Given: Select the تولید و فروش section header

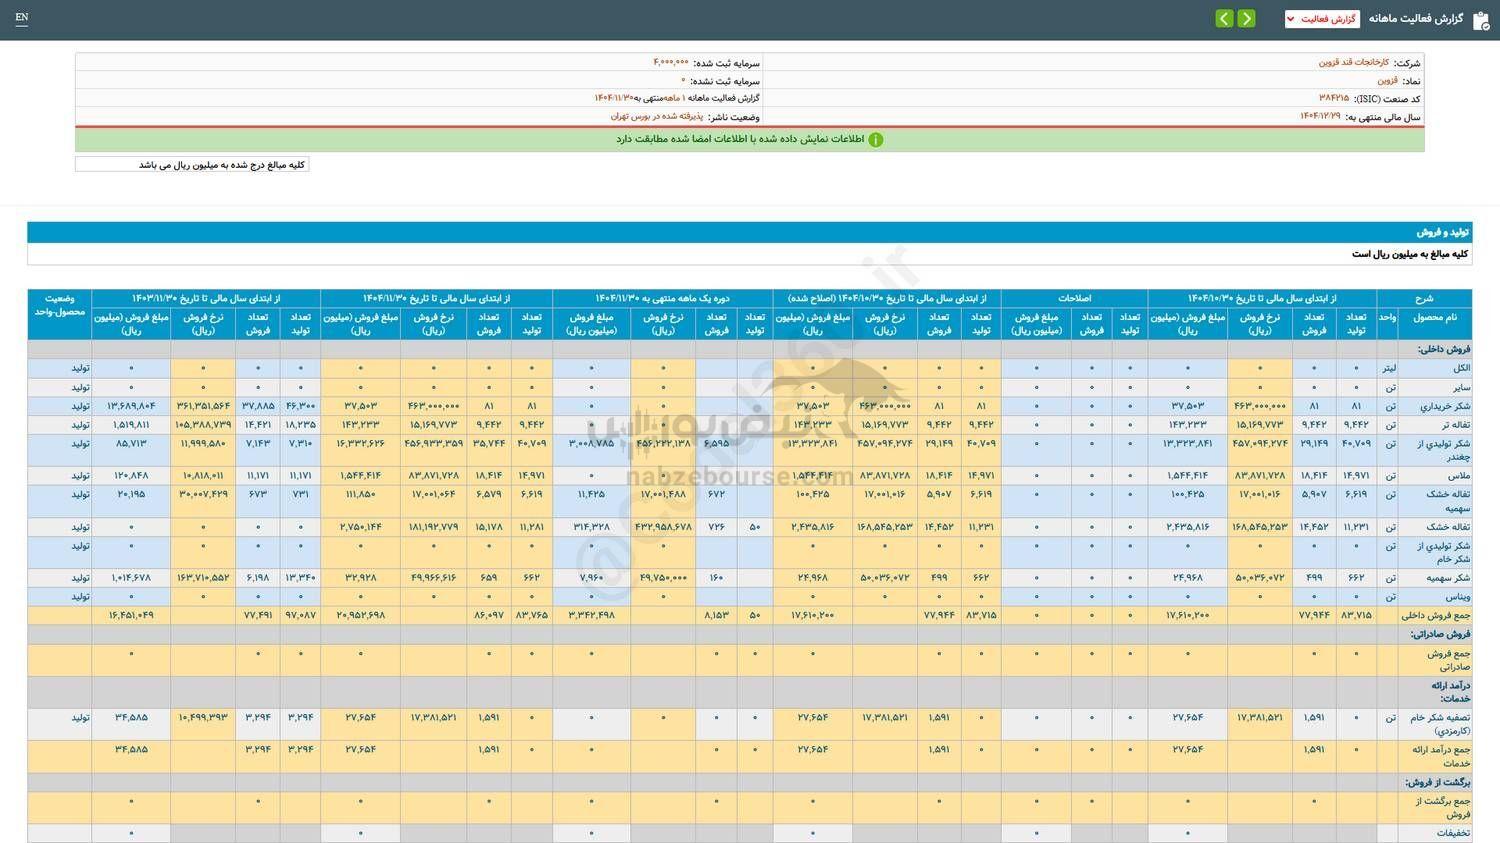Looking at the screenshot, I should pyautogui.click(x=1442, y=232).
